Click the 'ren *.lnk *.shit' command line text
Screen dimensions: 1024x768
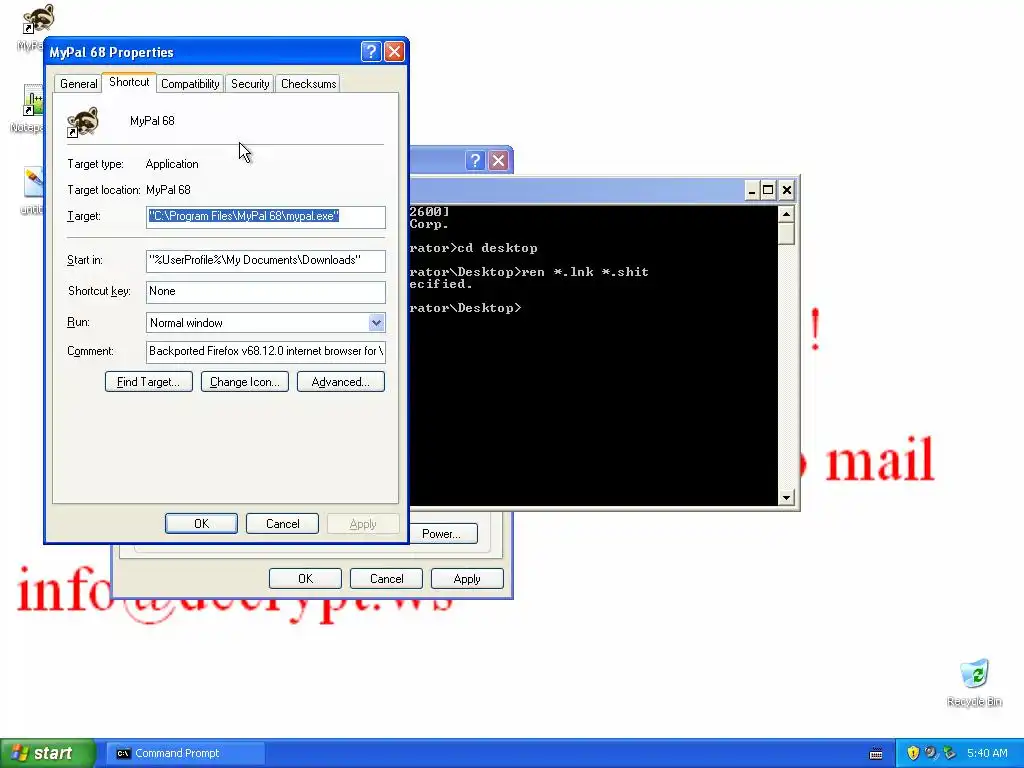tap(583, 272)
